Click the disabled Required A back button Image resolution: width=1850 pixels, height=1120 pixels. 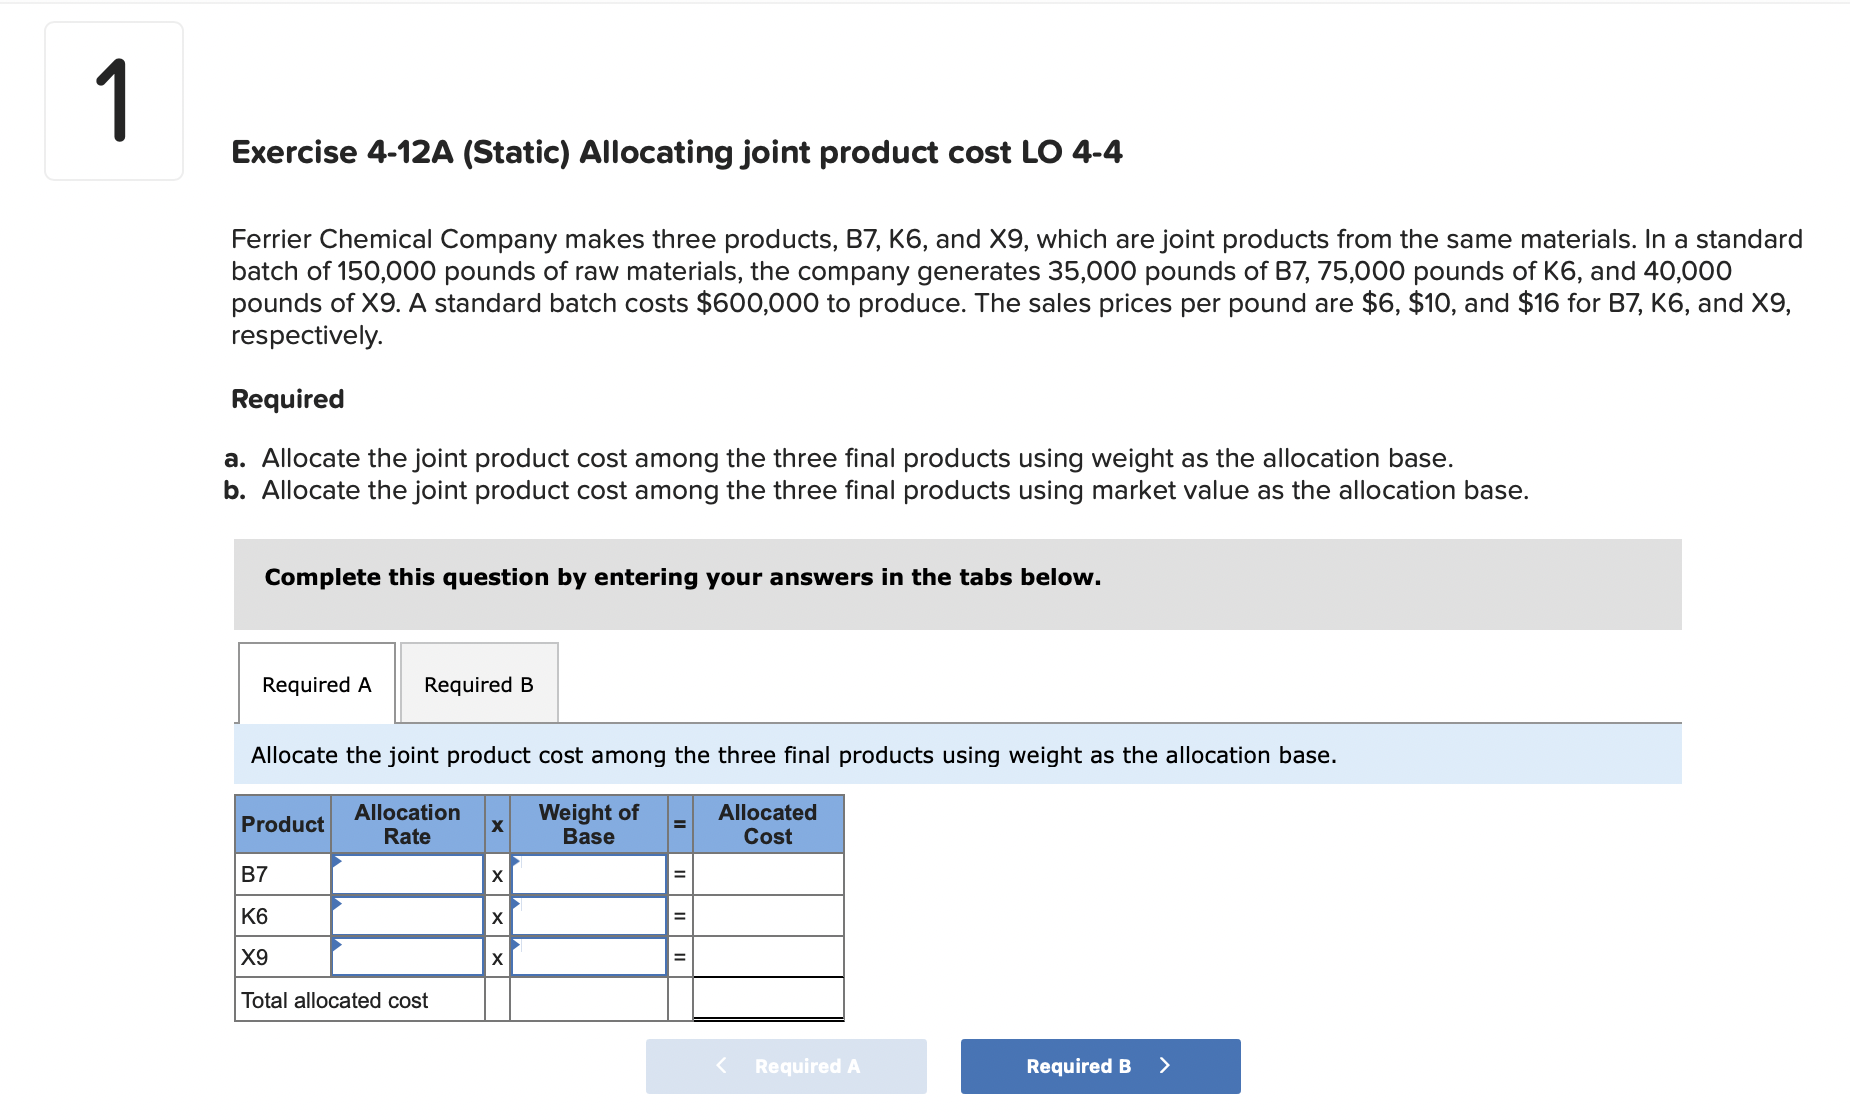[786, 1065]
